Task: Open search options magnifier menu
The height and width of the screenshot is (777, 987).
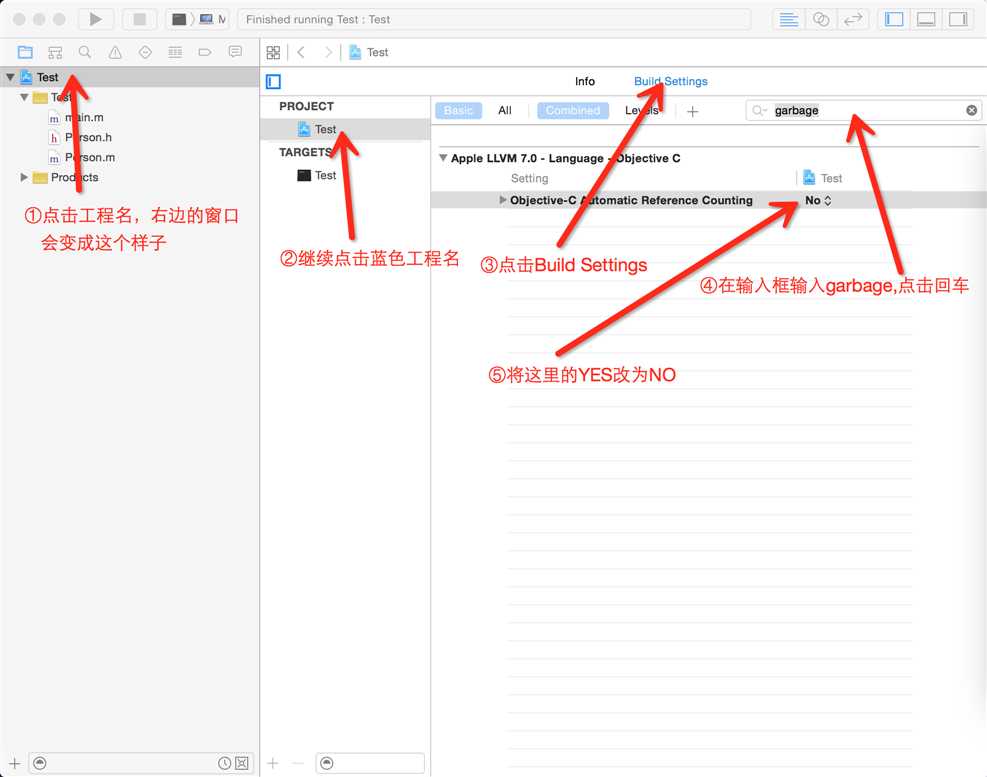Action: coord(759,110)
